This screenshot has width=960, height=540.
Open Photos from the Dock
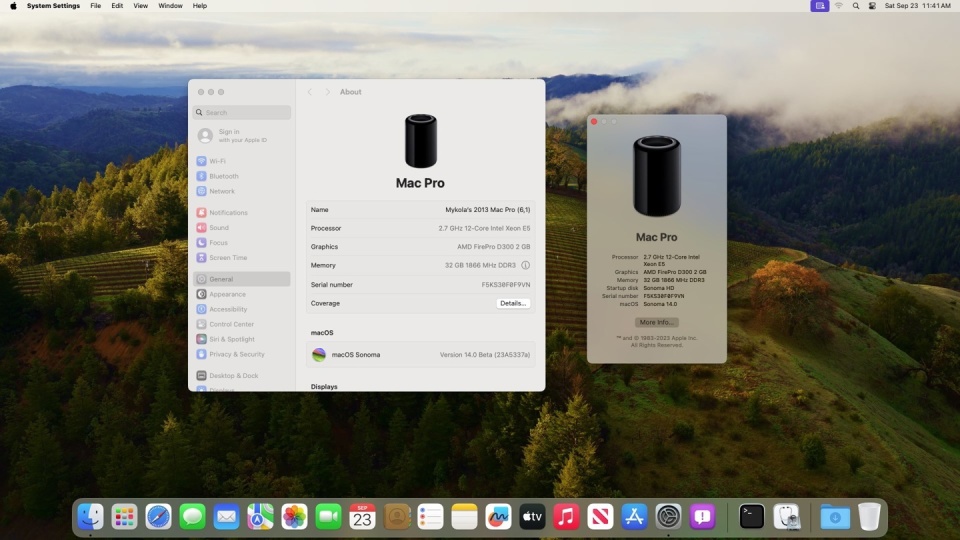[294, 517]
